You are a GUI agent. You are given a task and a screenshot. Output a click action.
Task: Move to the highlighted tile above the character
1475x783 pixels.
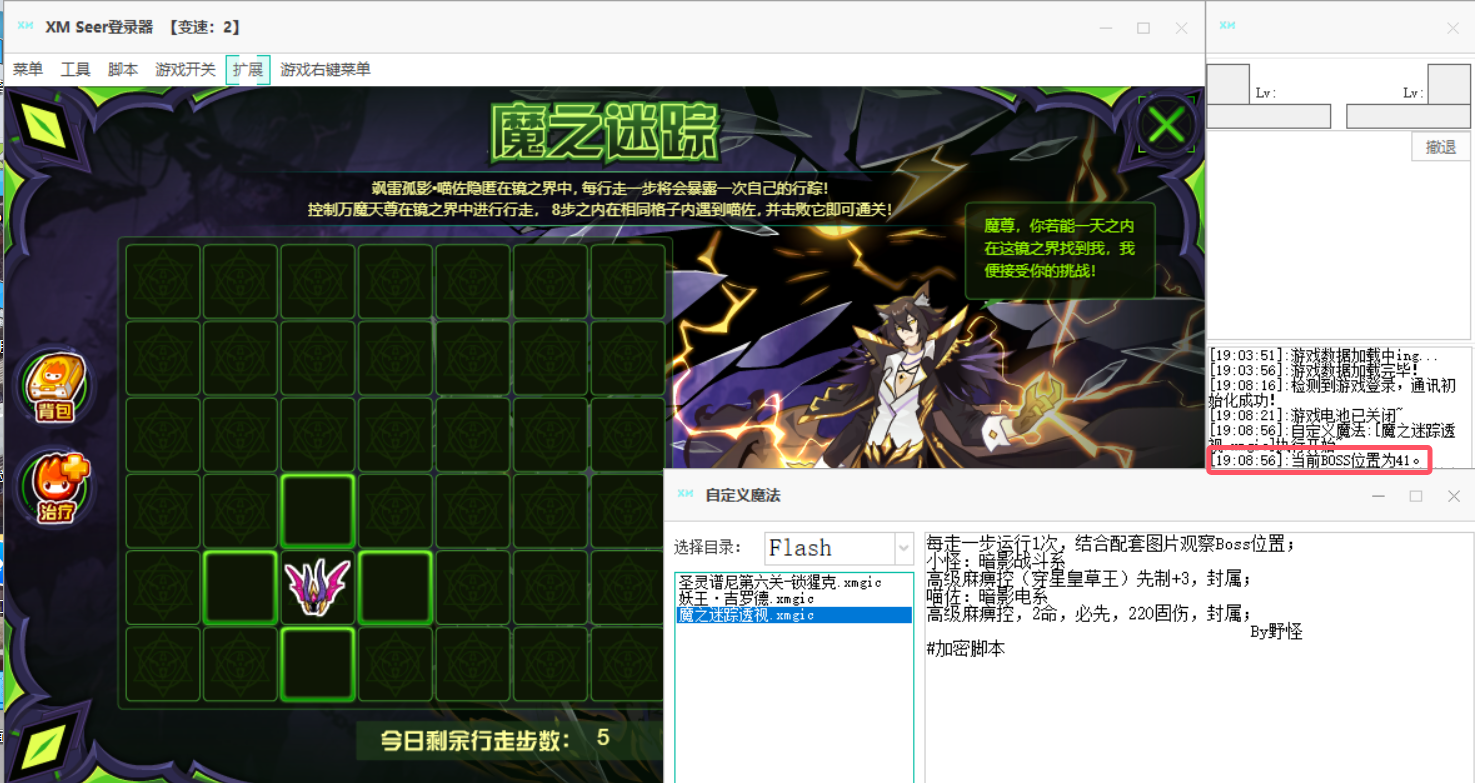318,510
